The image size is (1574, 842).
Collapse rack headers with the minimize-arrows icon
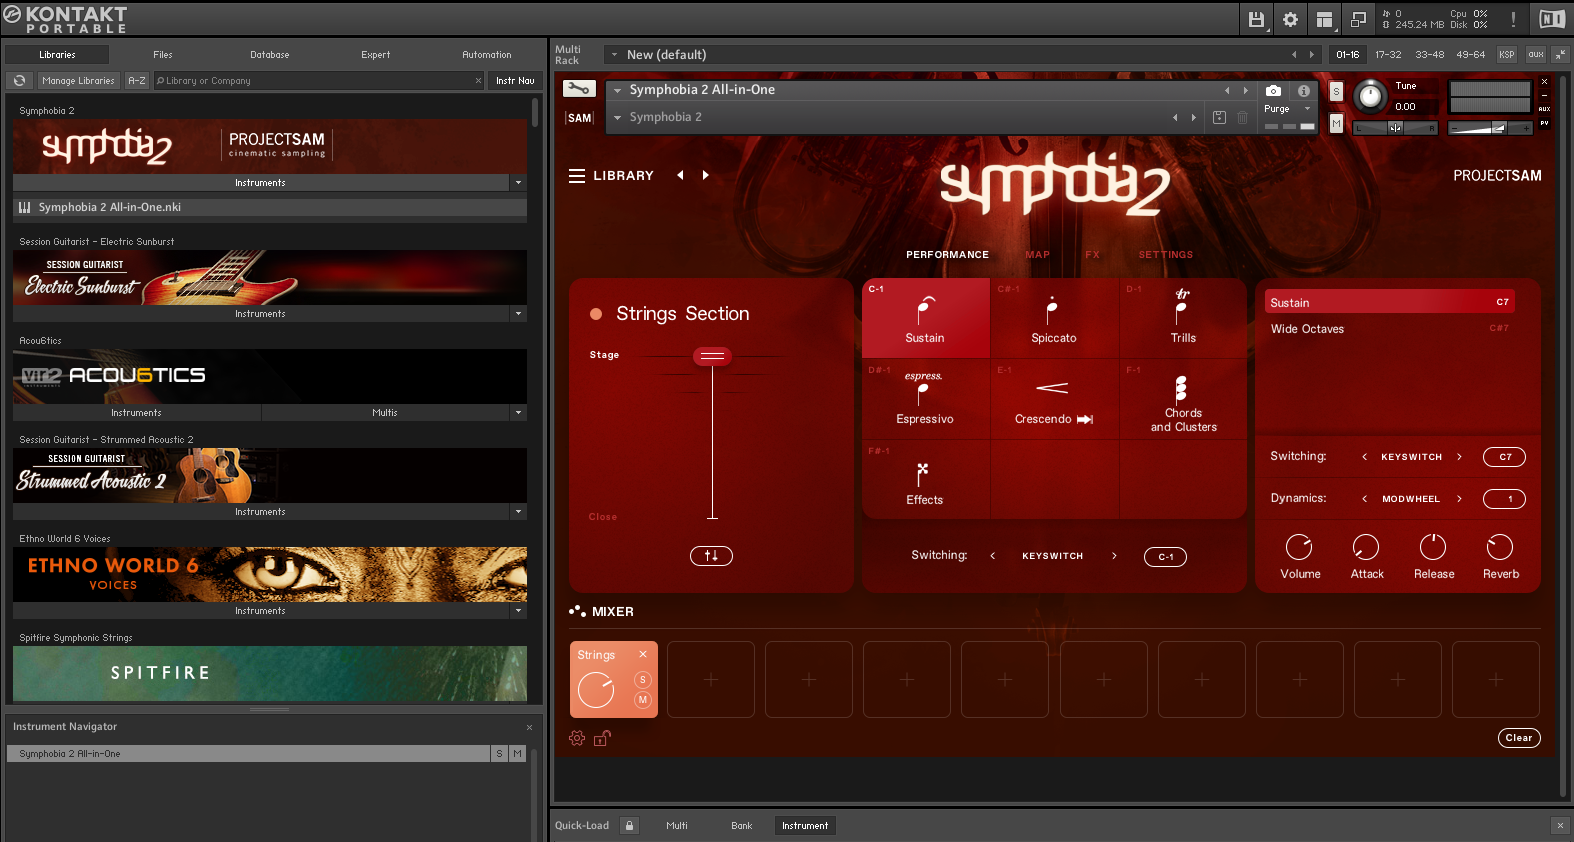coord(1560,54)
